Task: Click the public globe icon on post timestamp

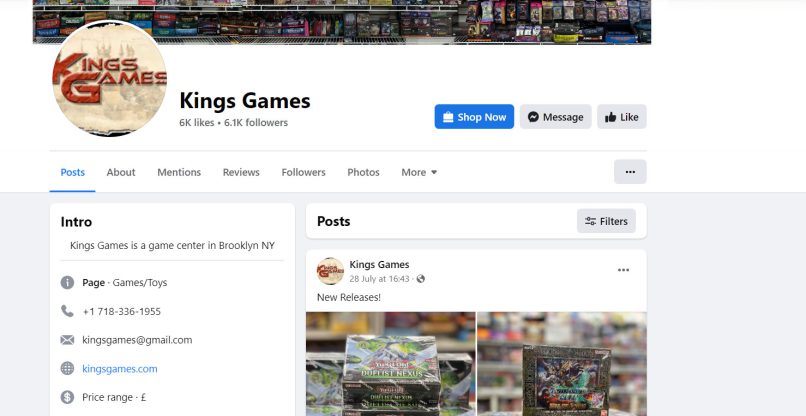Action: point(420,279)
